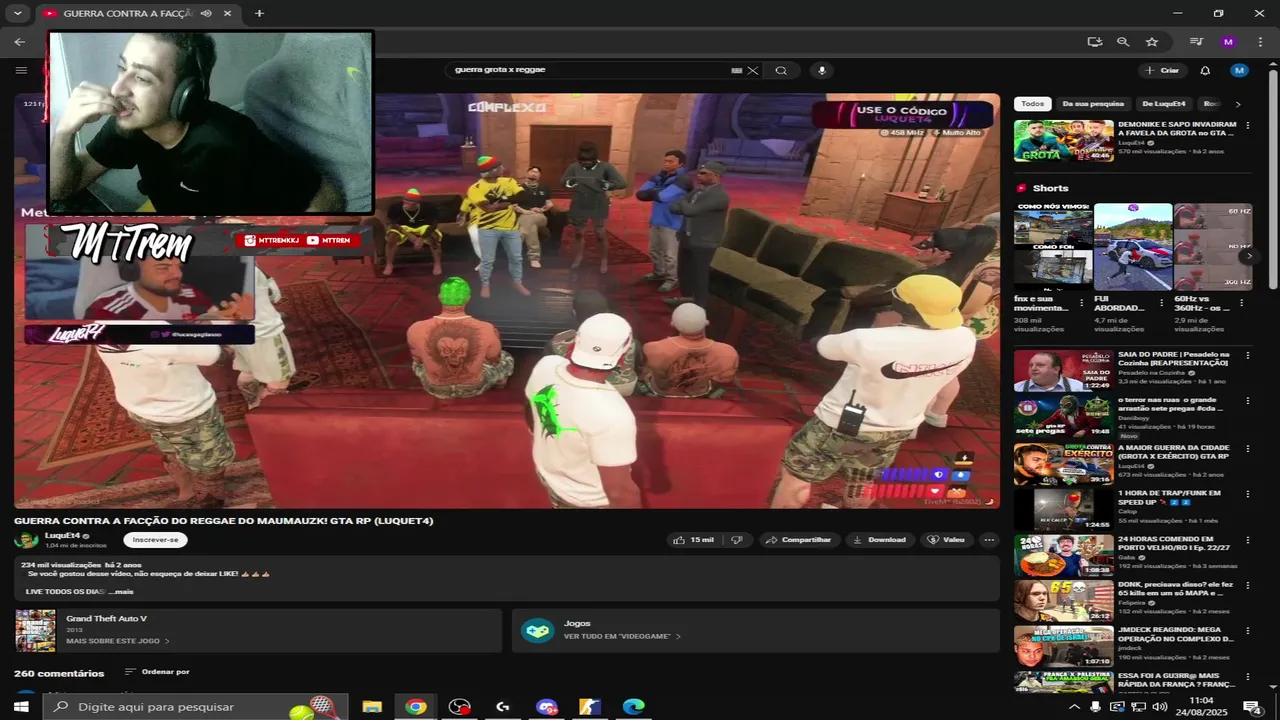Screen dimensions: 1280x720
Task: Click Windows taskbar search box
Action: click(196, 706)
